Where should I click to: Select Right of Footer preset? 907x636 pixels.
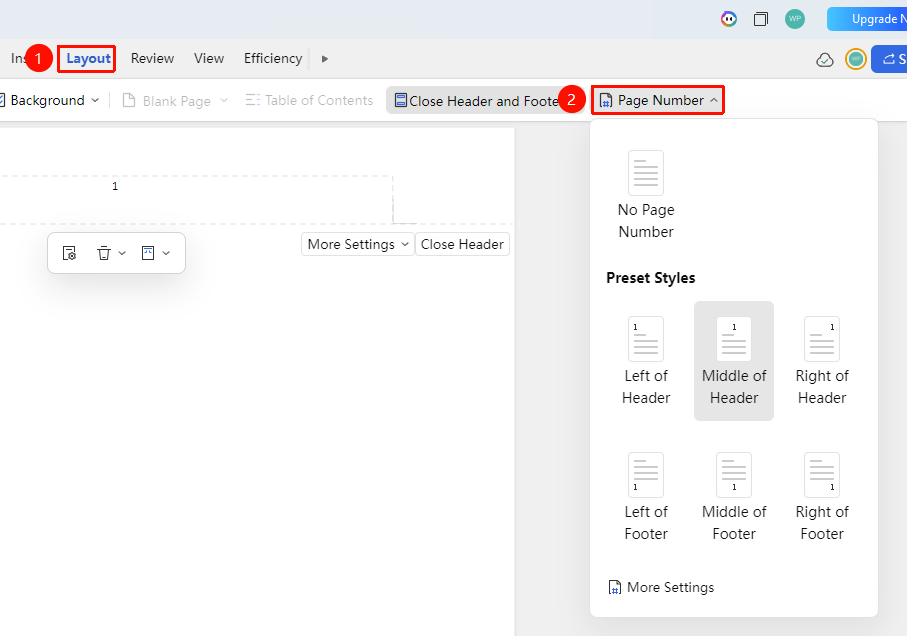[822, 497]
